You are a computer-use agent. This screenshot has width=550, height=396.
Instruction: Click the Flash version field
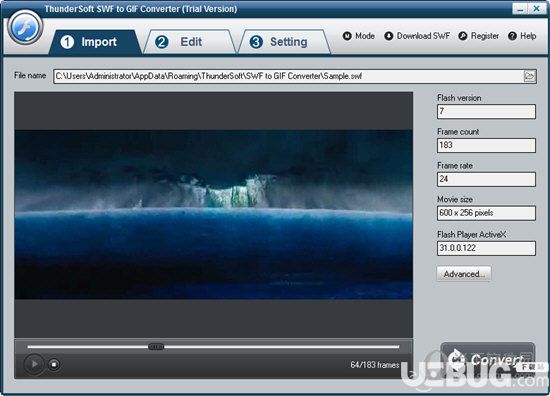(486, 112)
